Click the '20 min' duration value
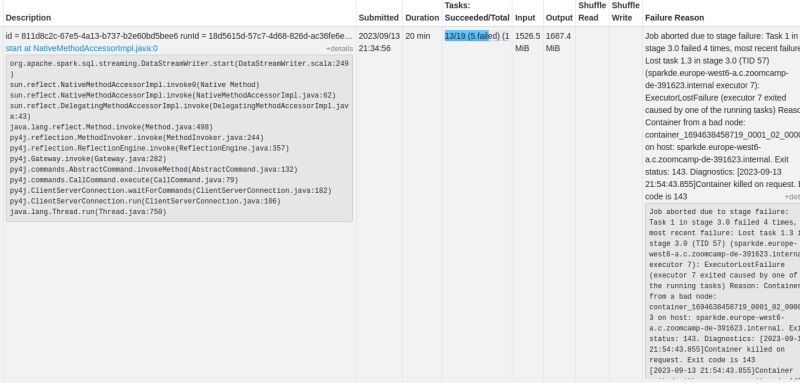The width and height of the screenshot is (800, 384). click(418, 36)
